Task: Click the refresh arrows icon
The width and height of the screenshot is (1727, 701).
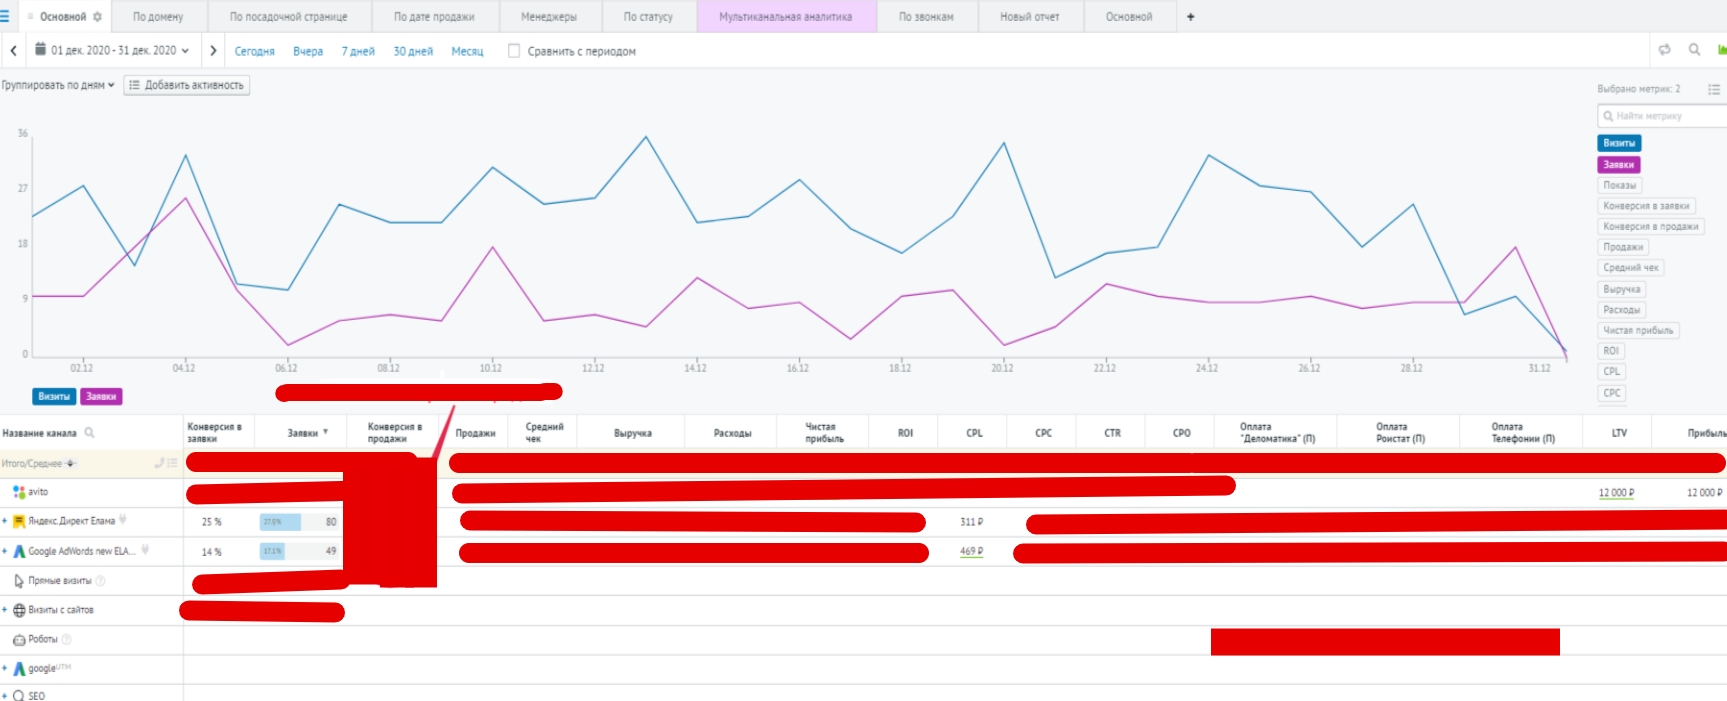Action: 1664,50
